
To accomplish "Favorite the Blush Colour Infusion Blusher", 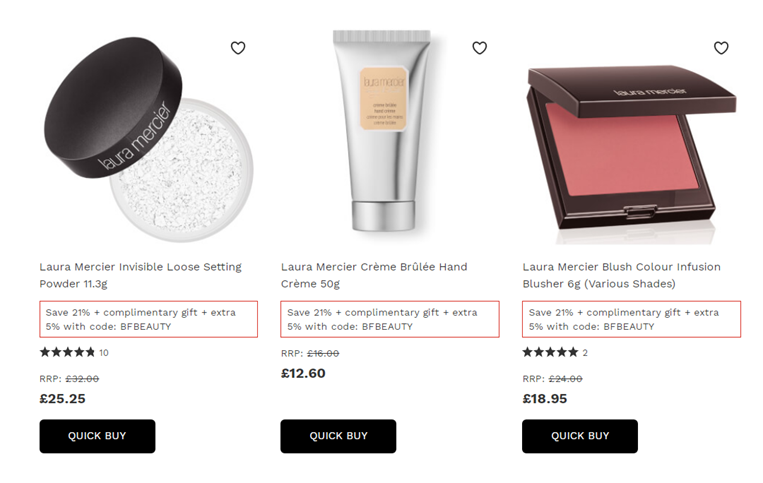I will click(x=721, y=48).
